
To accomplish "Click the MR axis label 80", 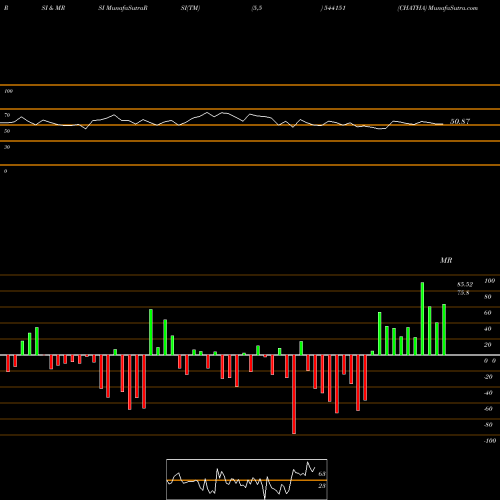I will 488,297.
